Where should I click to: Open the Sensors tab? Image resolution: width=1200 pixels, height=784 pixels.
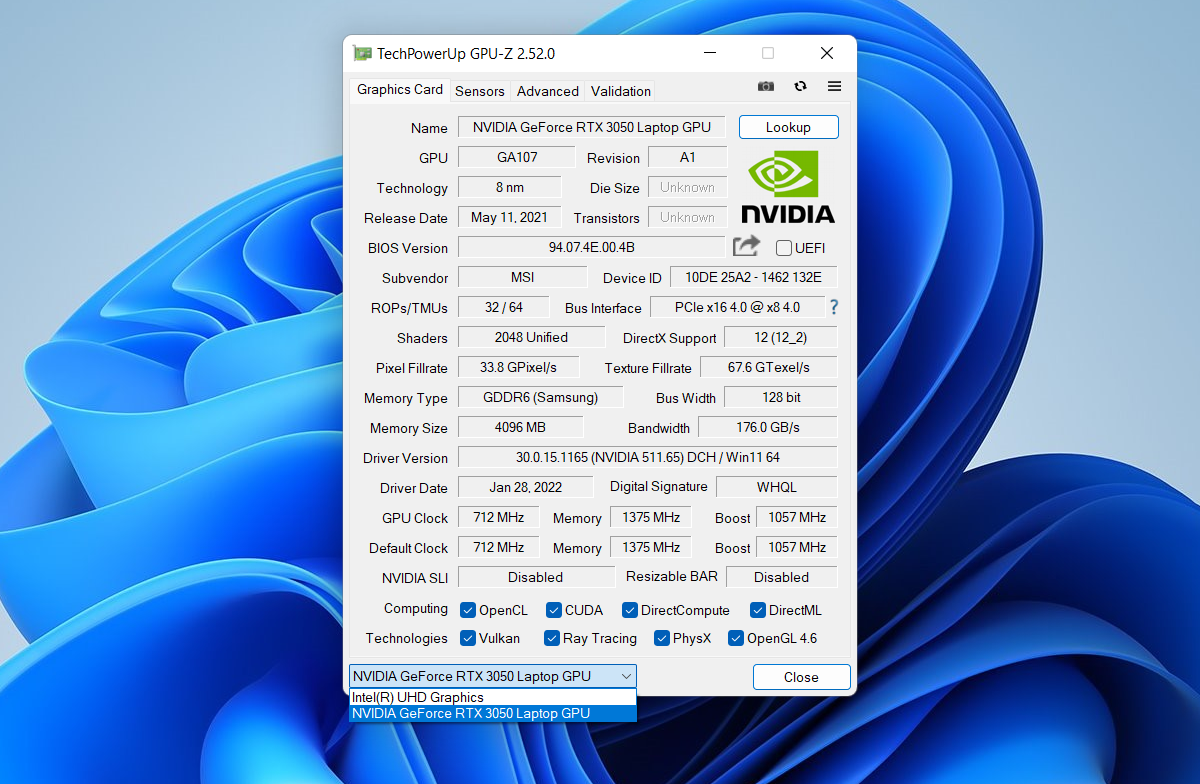tap(480, 91)
